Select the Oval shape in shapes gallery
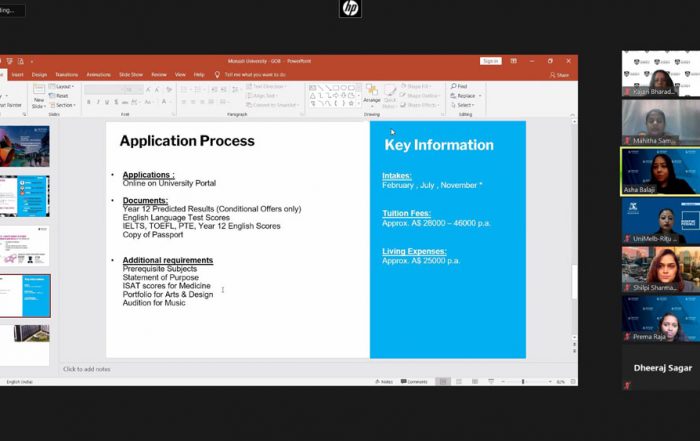Screen dimensions: 700x441 (x=344, y=88)
